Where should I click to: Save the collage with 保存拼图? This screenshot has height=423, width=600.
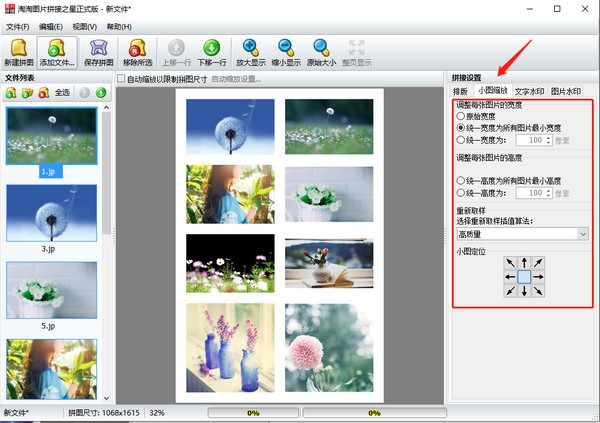[97, 52]
